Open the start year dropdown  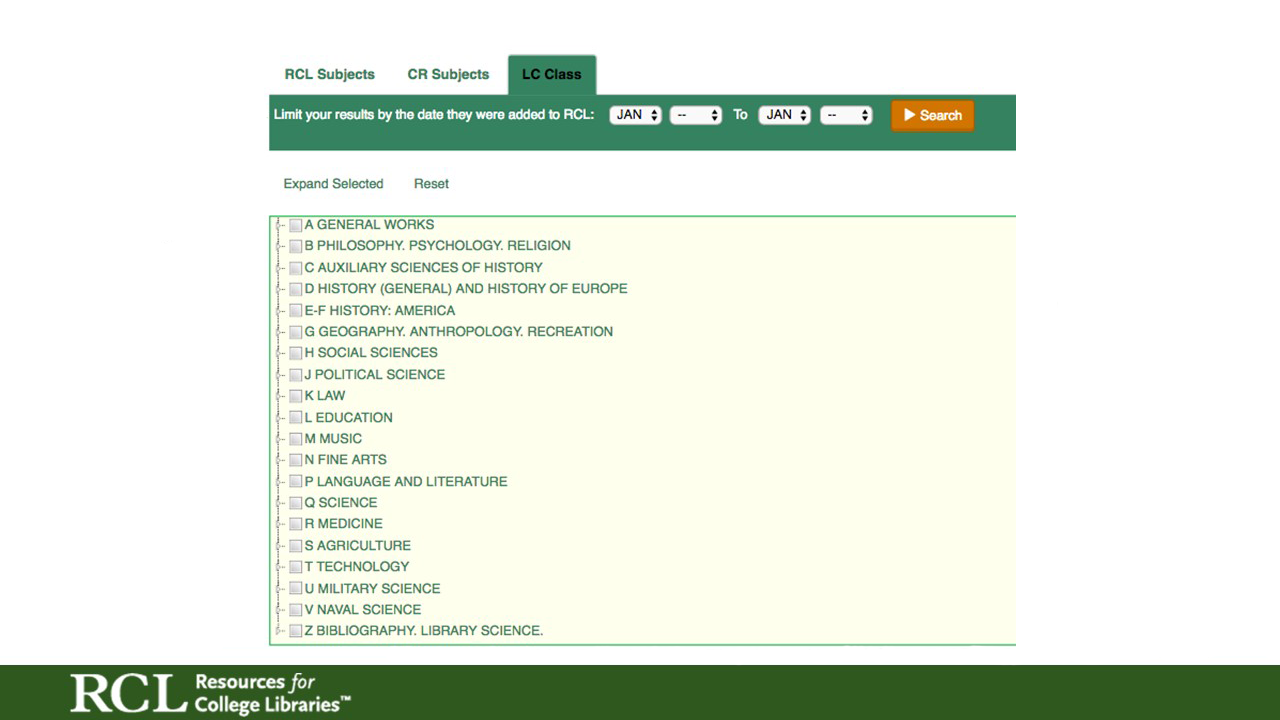[695, 115]
